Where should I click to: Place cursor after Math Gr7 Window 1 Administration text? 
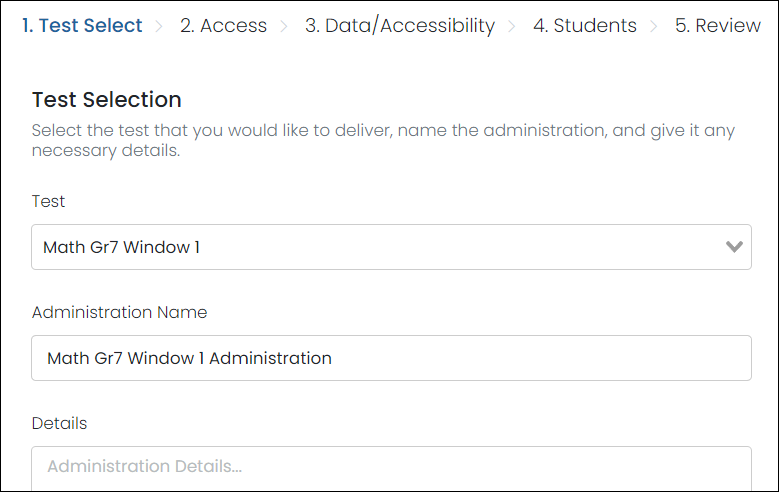pos(334,358)
